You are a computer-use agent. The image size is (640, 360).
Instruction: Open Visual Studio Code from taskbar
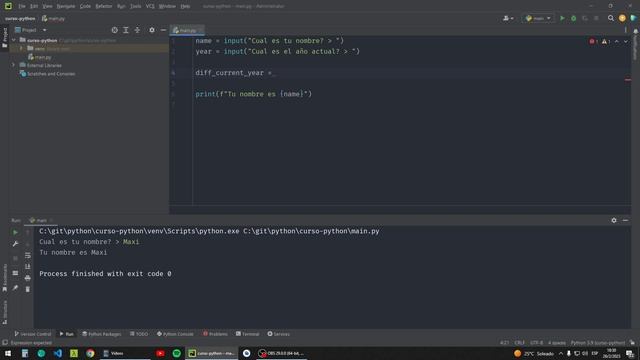(58, 353)
